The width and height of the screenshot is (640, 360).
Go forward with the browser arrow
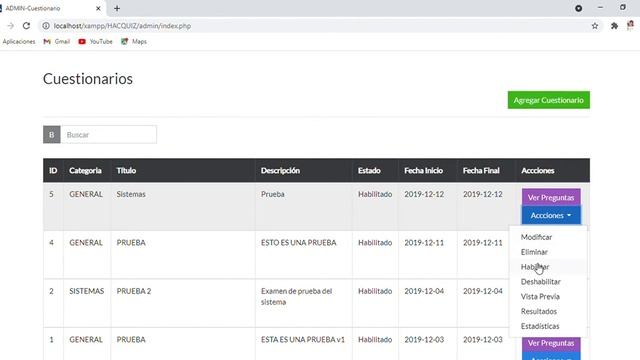pyautogui.click(x=11, y=26)
